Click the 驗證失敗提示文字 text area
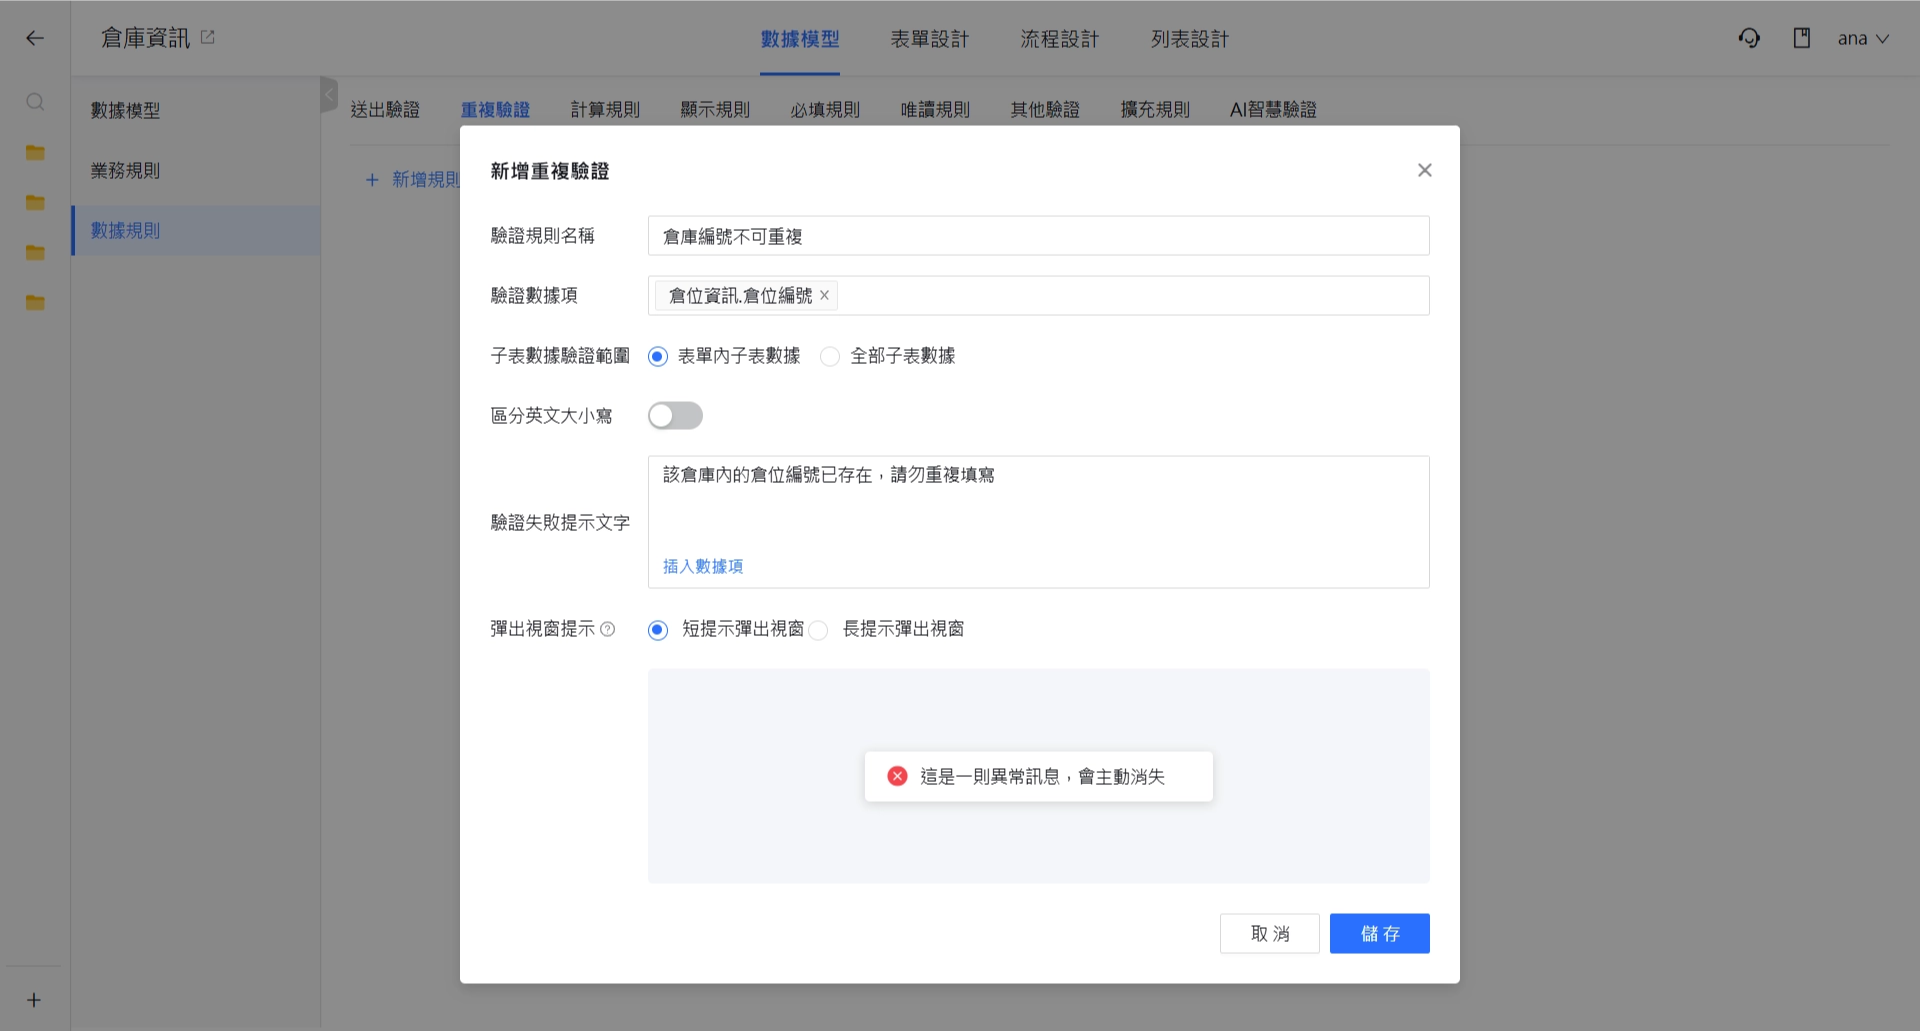 tap(1039, 522)
